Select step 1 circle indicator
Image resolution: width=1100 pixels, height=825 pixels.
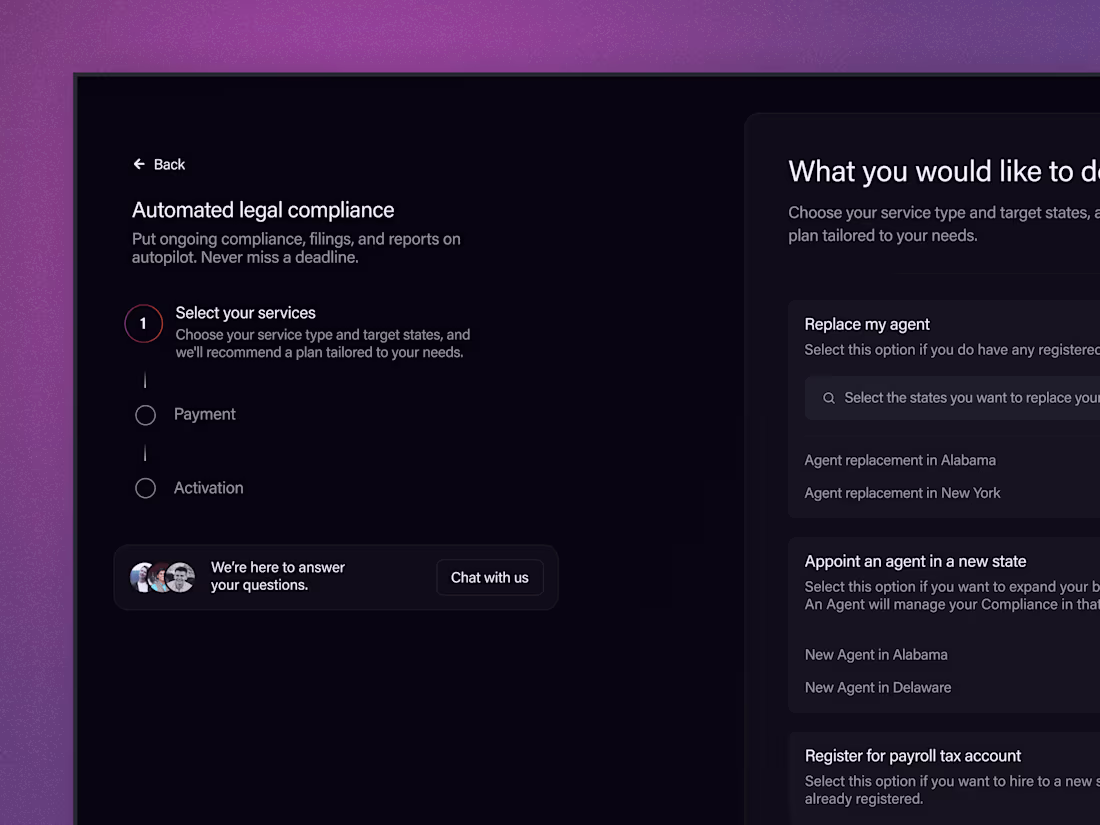coord(143,324)
